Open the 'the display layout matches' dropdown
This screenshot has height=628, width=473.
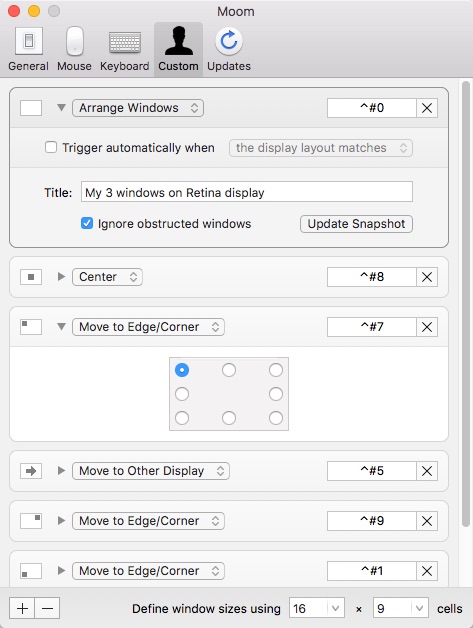[321, 148]
